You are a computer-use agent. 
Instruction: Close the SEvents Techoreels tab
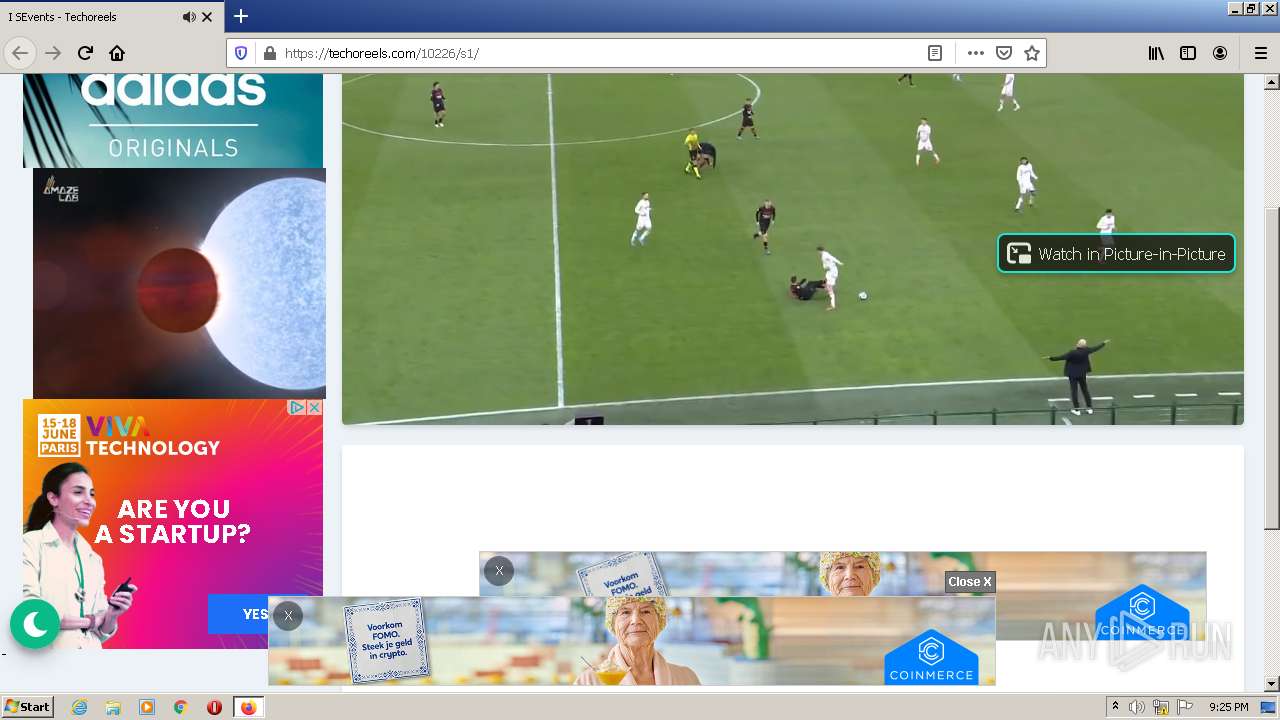point(207,17)
